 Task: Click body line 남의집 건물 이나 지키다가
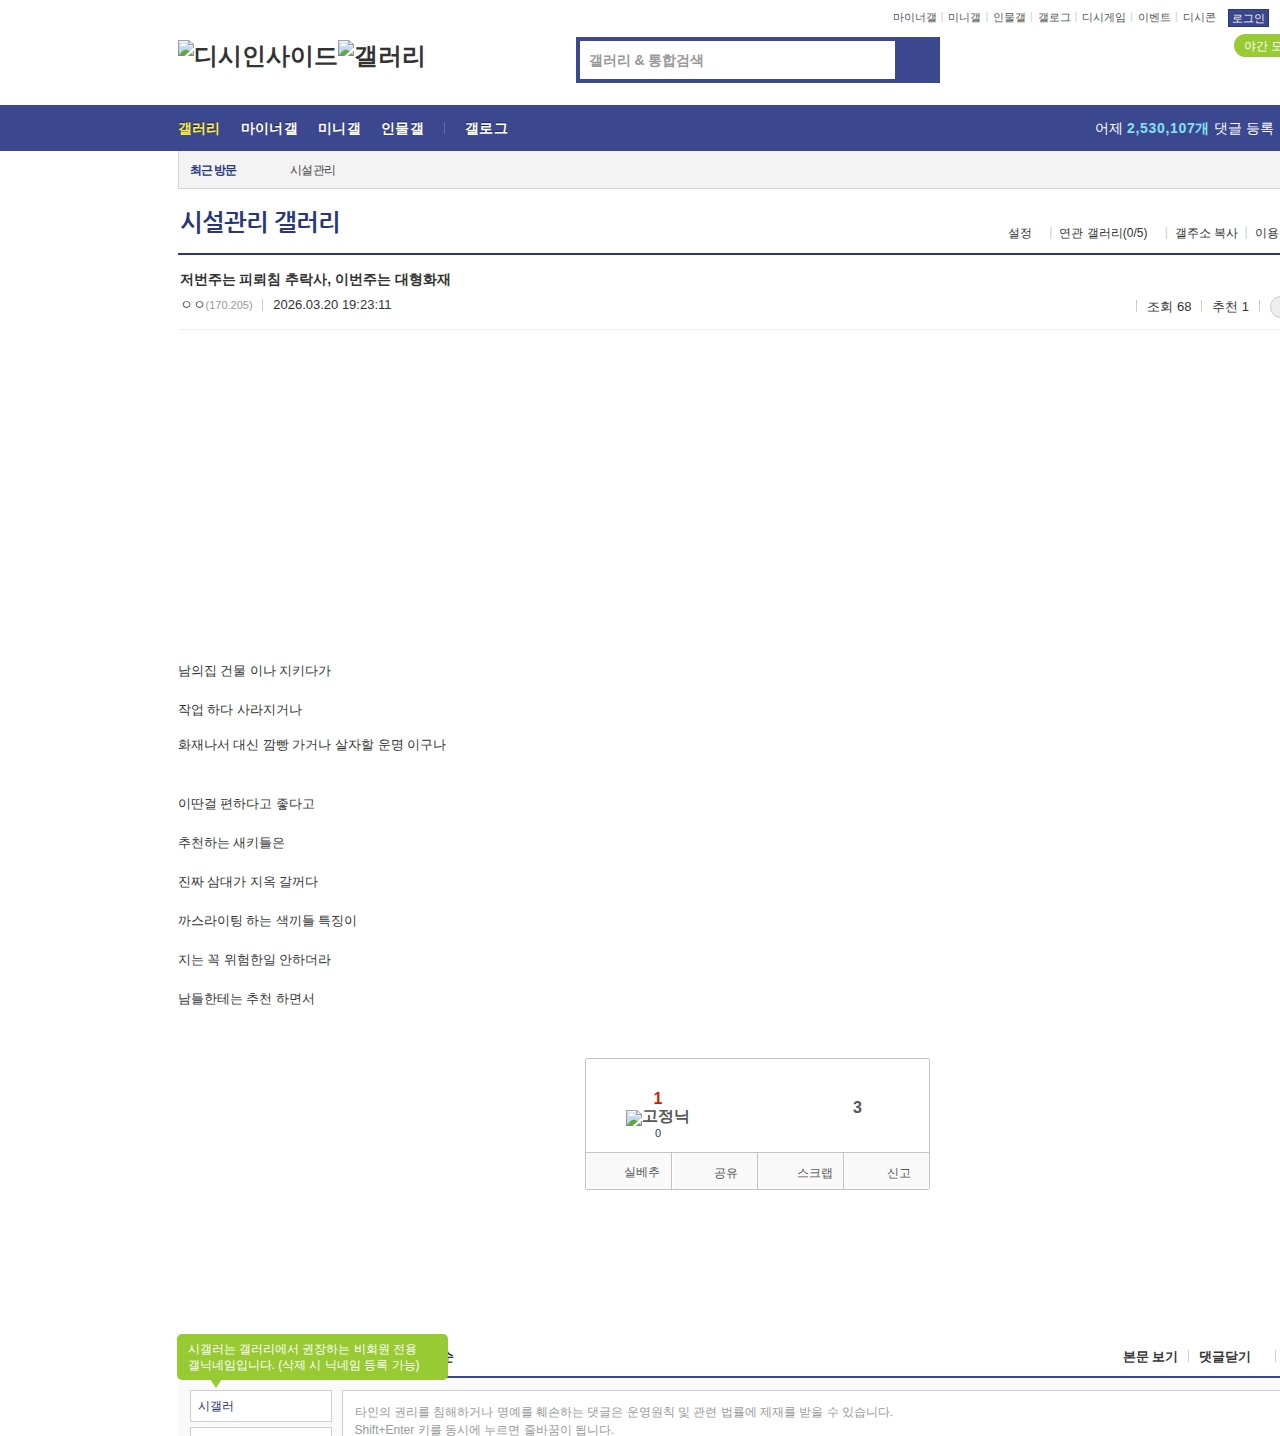[x=254, y=671]
